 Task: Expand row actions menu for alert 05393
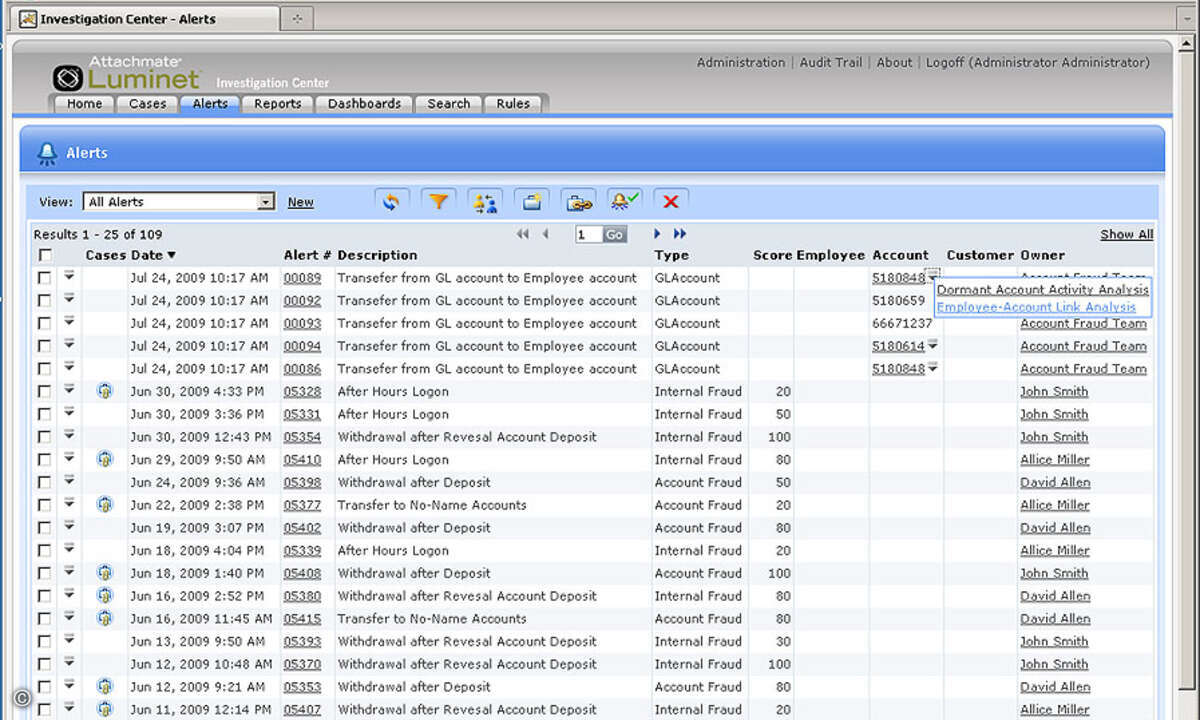click(x=69, y=640)
